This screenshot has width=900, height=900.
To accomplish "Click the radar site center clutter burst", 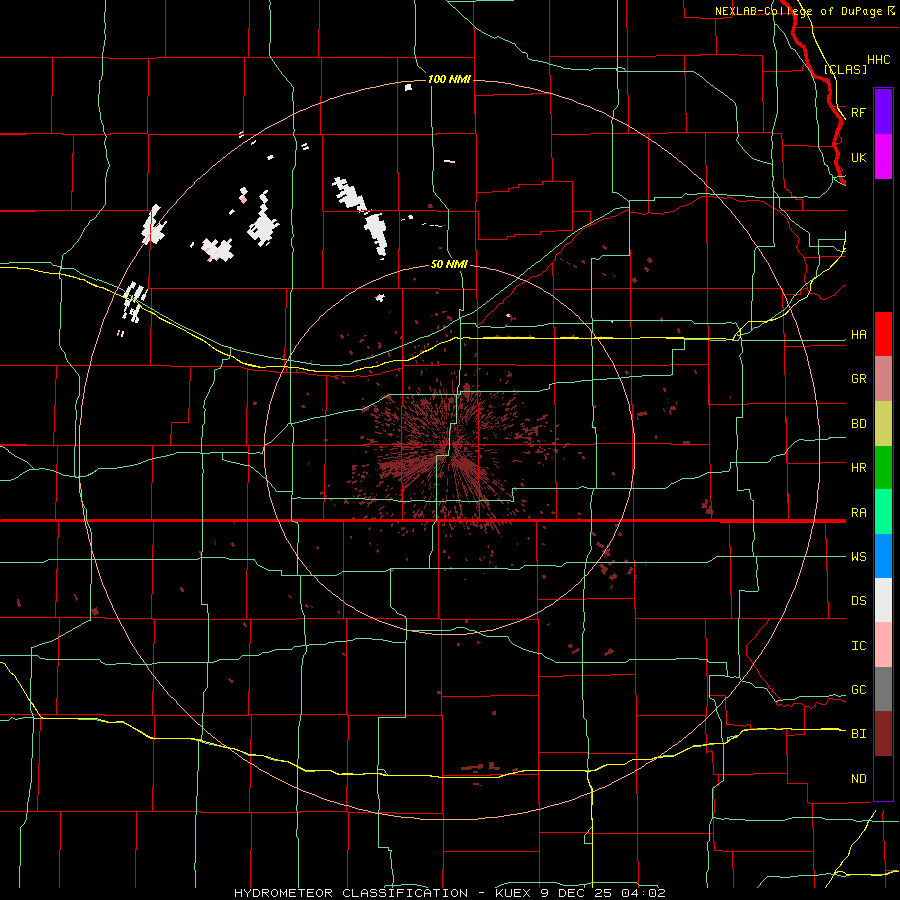I will click(x=449, y=448).
